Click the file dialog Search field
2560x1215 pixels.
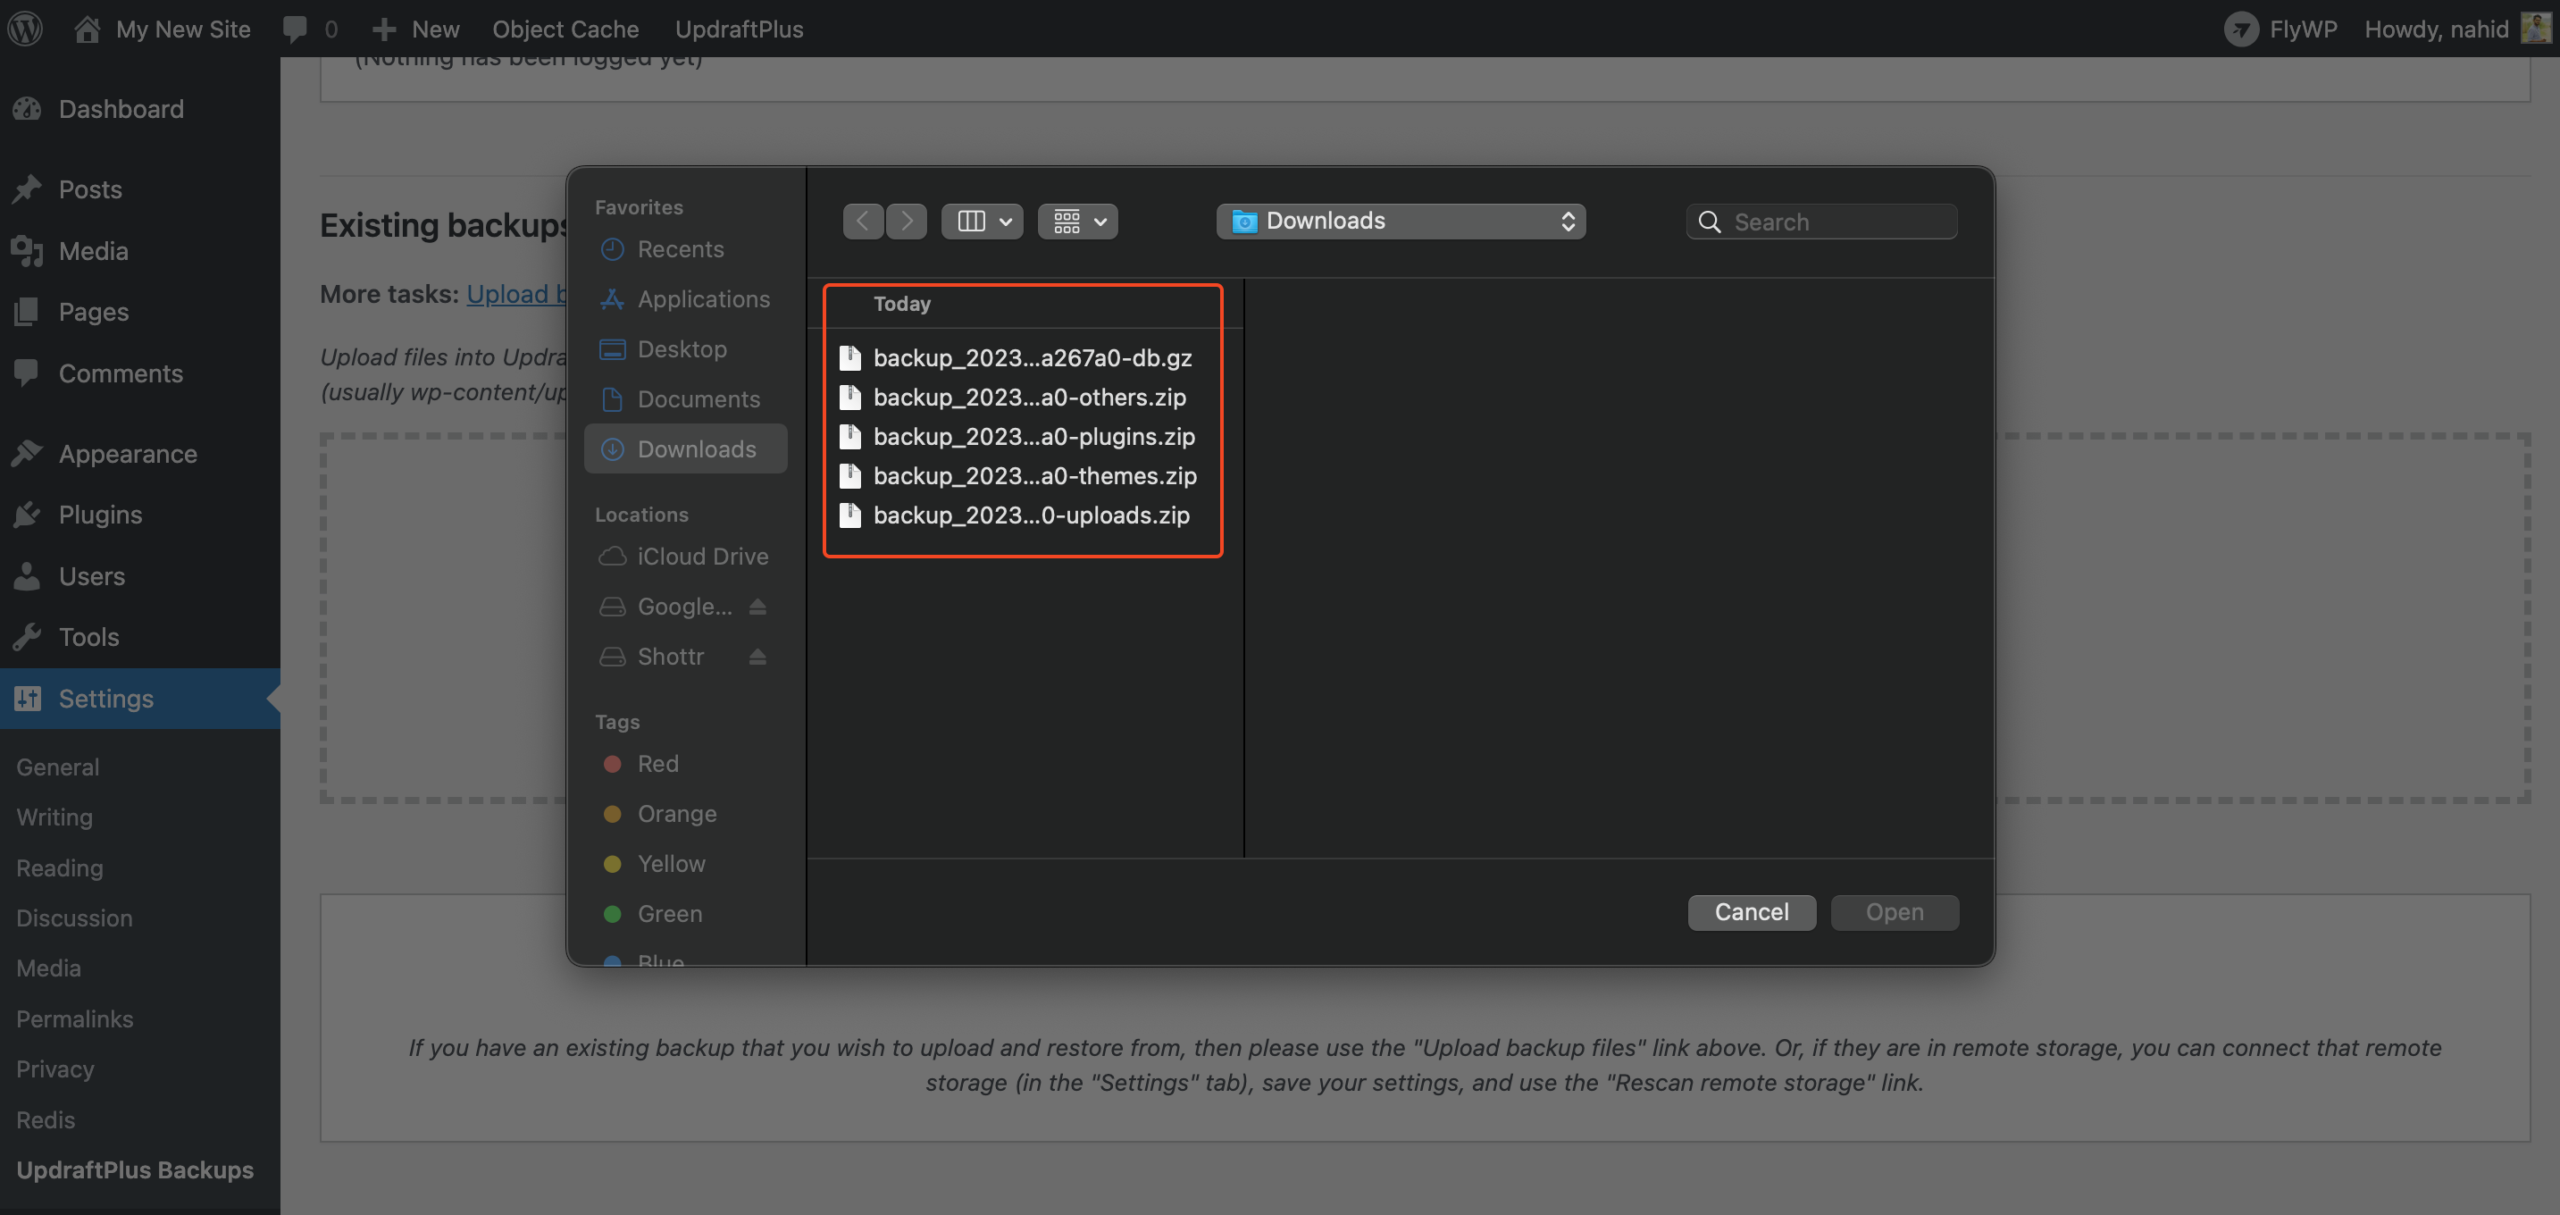(1822, 221)
